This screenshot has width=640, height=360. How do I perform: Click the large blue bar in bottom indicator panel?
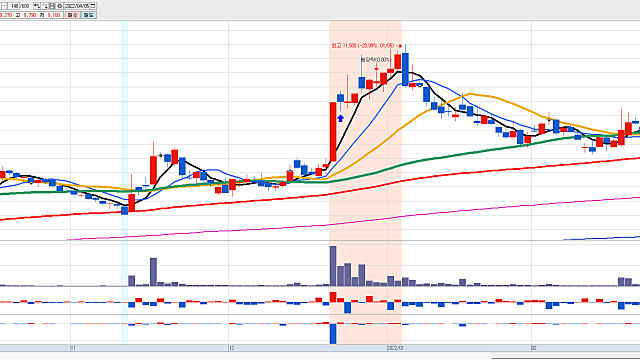pos(333,333)
